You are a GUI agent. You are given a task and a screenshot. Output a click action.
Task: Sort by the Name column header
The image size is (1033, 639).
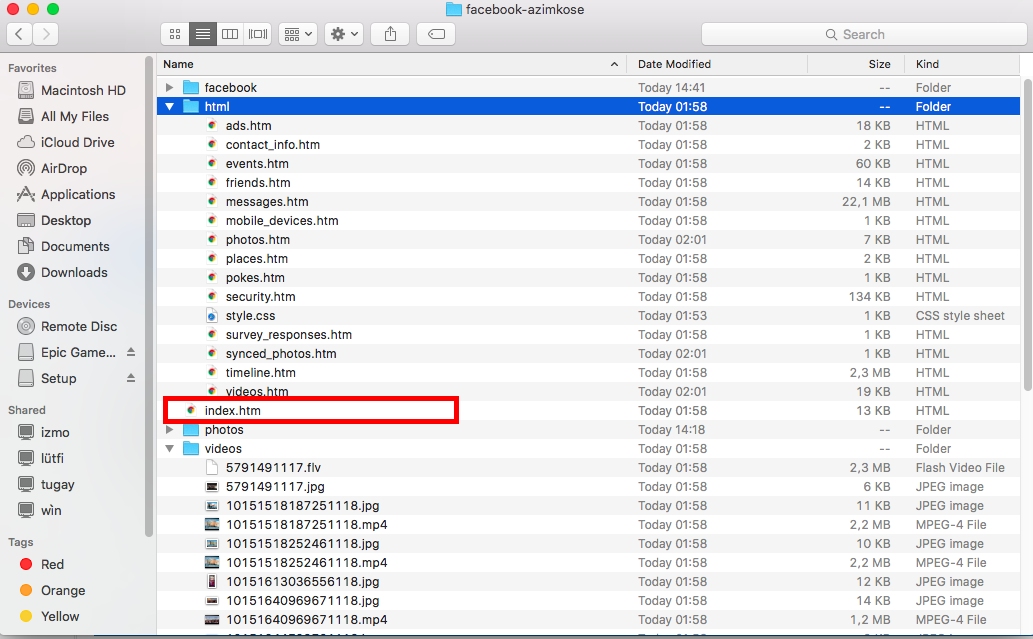pos(391,64)
